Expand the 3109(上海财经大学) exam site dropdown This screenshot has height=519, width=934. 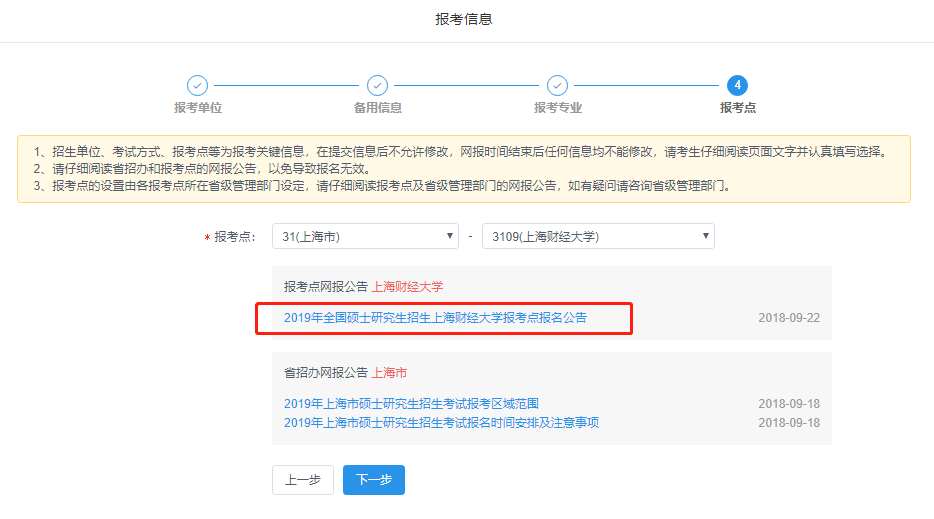coord(597,237)
